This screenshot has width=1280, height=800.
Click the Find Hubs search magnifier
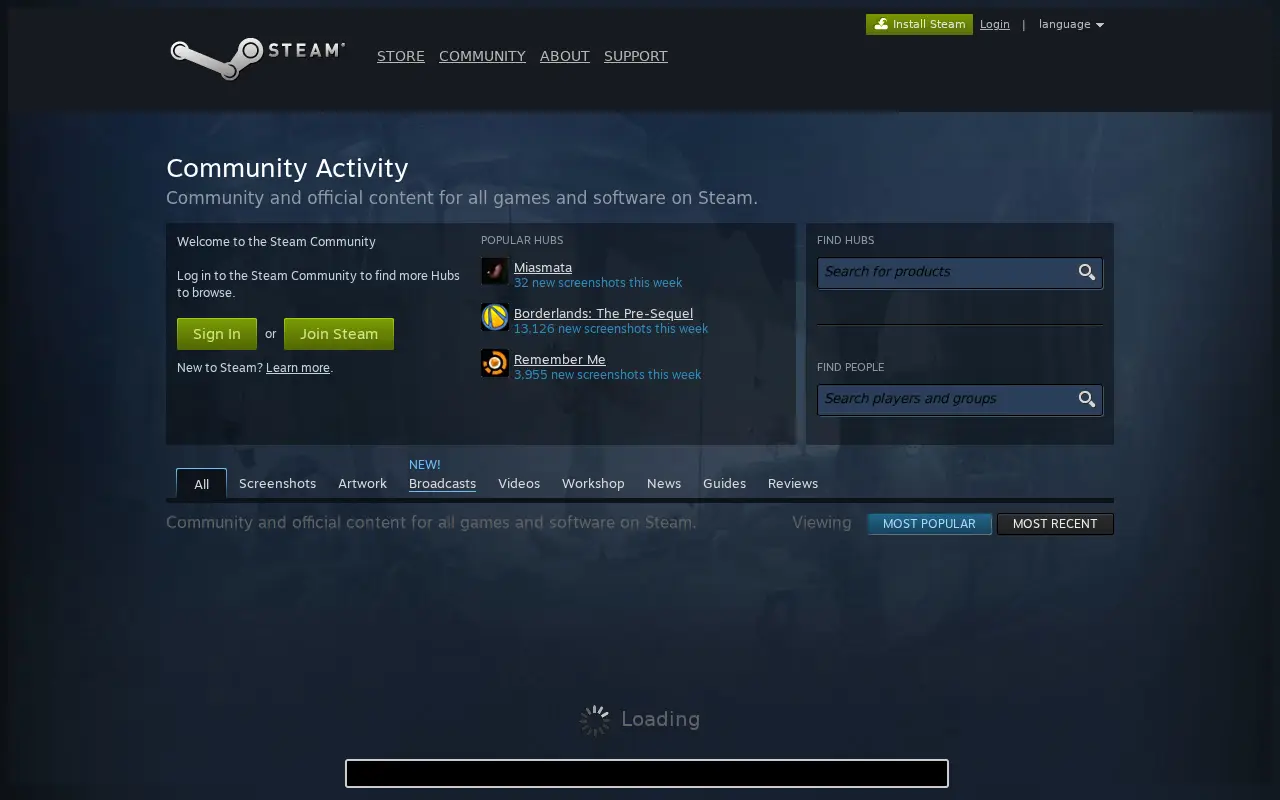pyautogui.click(x=1087, y=272)
